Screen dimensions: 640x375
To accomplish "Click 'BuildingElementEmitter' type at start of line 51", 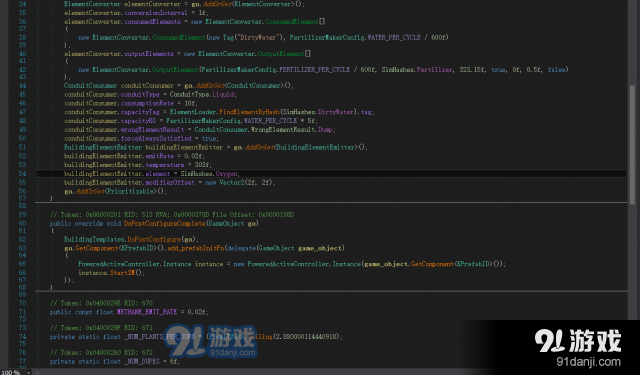I will click(x=103, y=147).
